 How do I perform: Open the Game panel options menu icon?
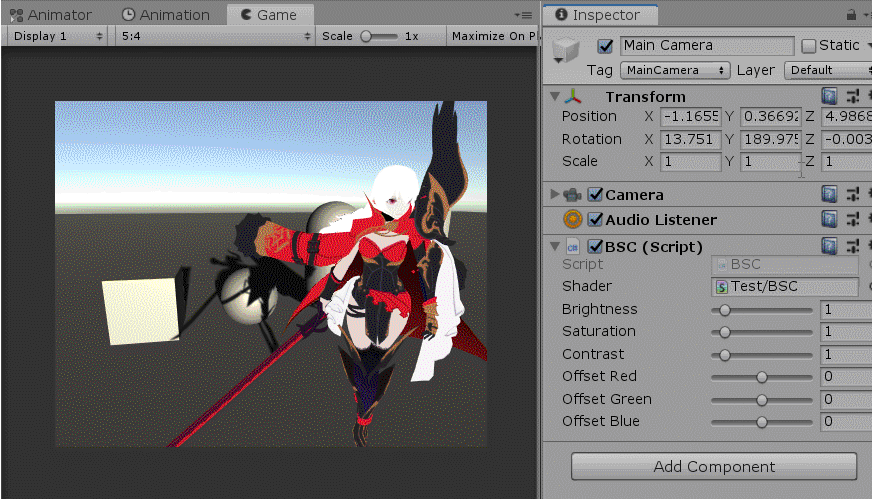click(x=523, y=15)
